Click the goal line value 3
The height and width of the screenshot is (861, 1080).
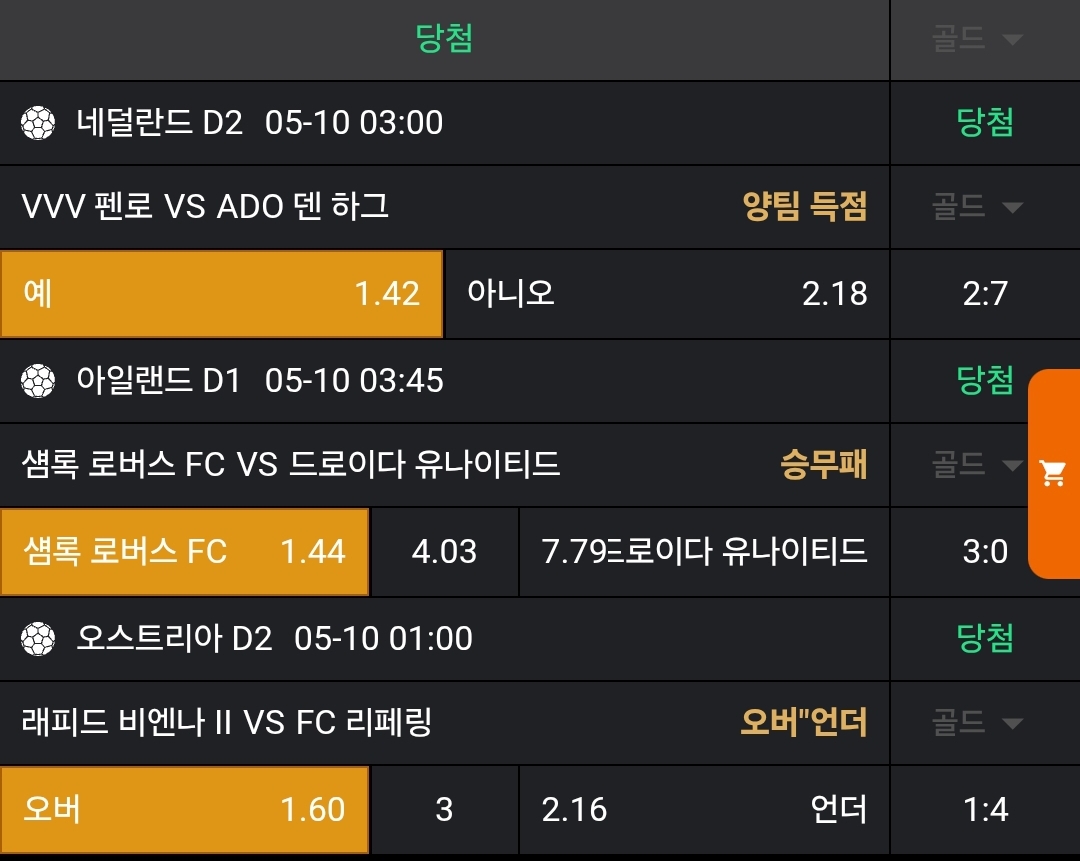[444, 809]
